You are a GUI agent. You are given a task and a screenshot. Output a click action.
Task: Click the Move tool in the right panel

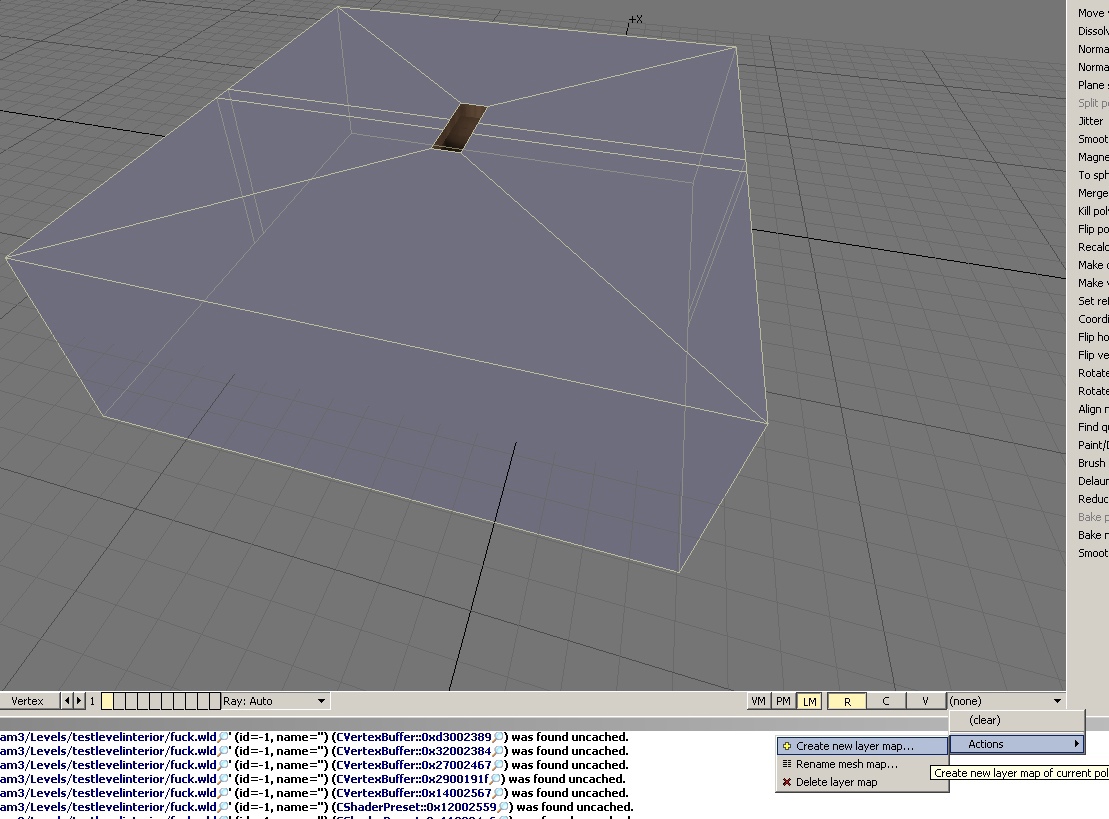(x=1093, y=13)
